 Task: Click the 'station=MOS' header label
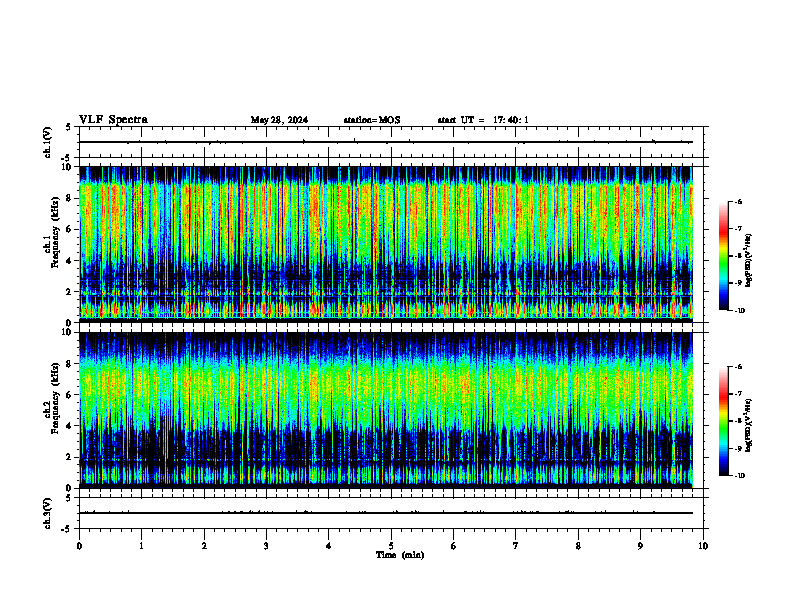coord(372,120)
